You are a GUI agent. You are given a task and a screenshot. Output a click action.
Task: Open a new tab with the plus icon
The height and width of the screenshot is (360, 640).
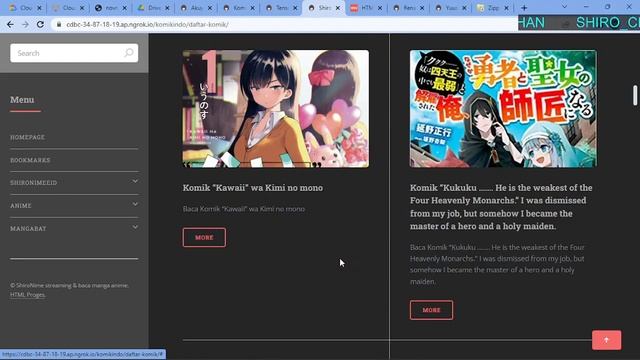(x=524, y=8)
